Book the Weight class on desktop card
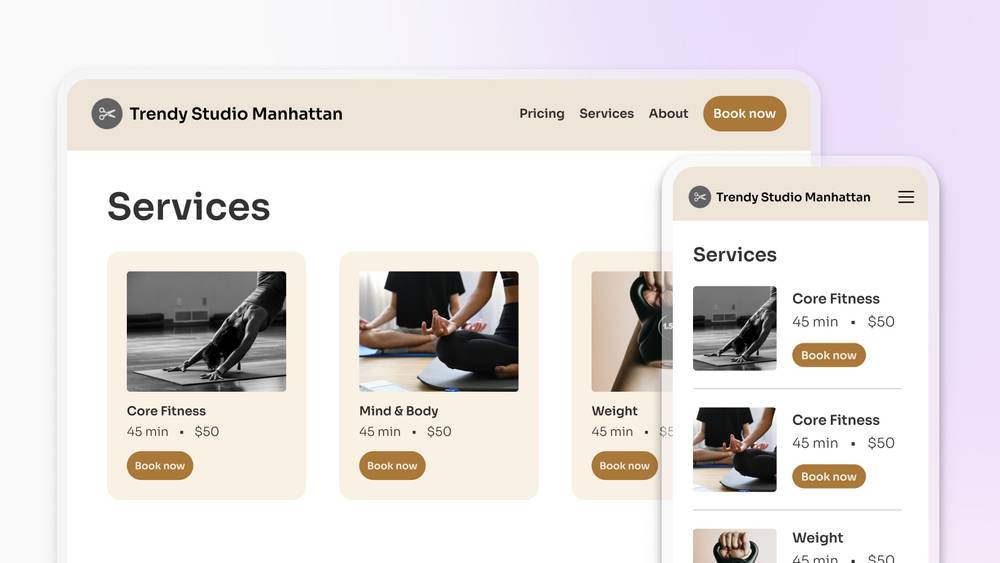This screenshot has width=1000, height=563. point(624,465)
